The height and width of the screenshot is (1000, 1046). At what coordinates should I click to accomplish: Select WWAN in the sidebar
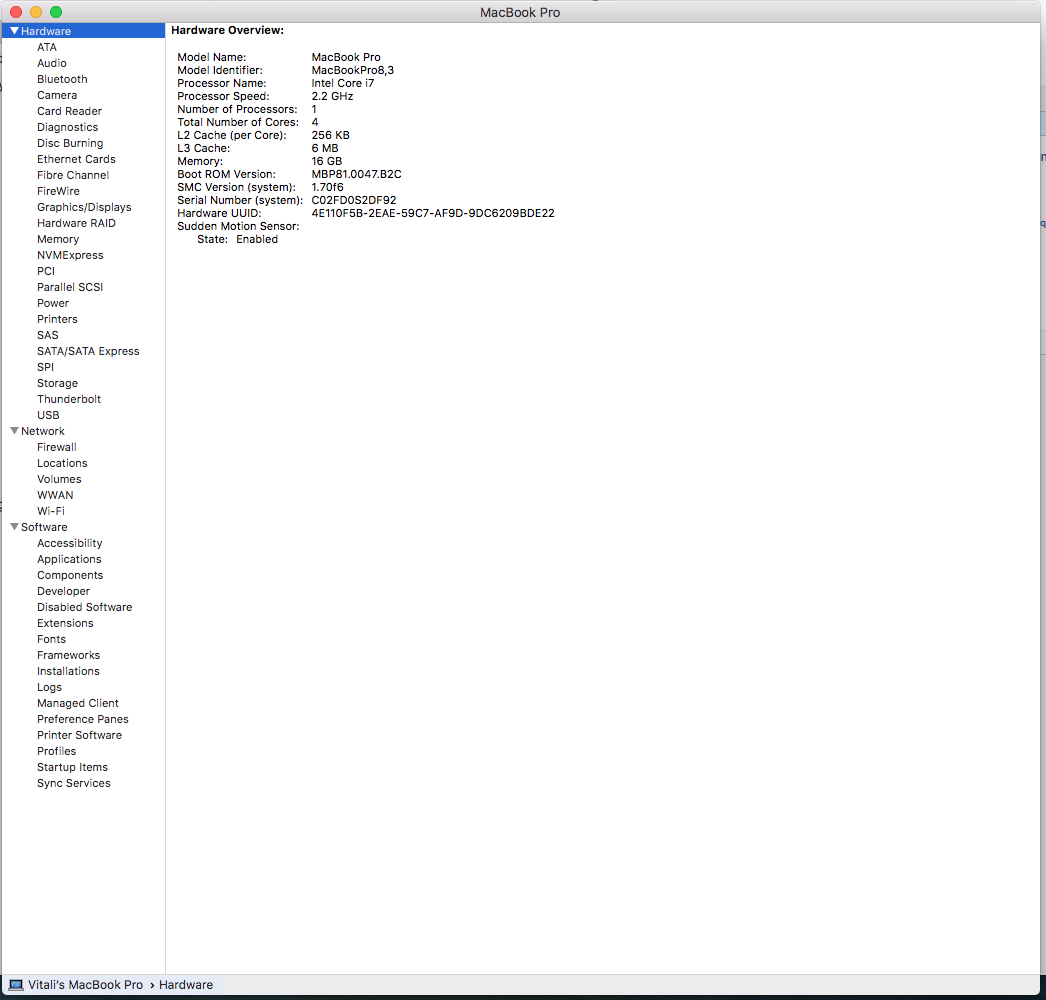pos(55,495)
